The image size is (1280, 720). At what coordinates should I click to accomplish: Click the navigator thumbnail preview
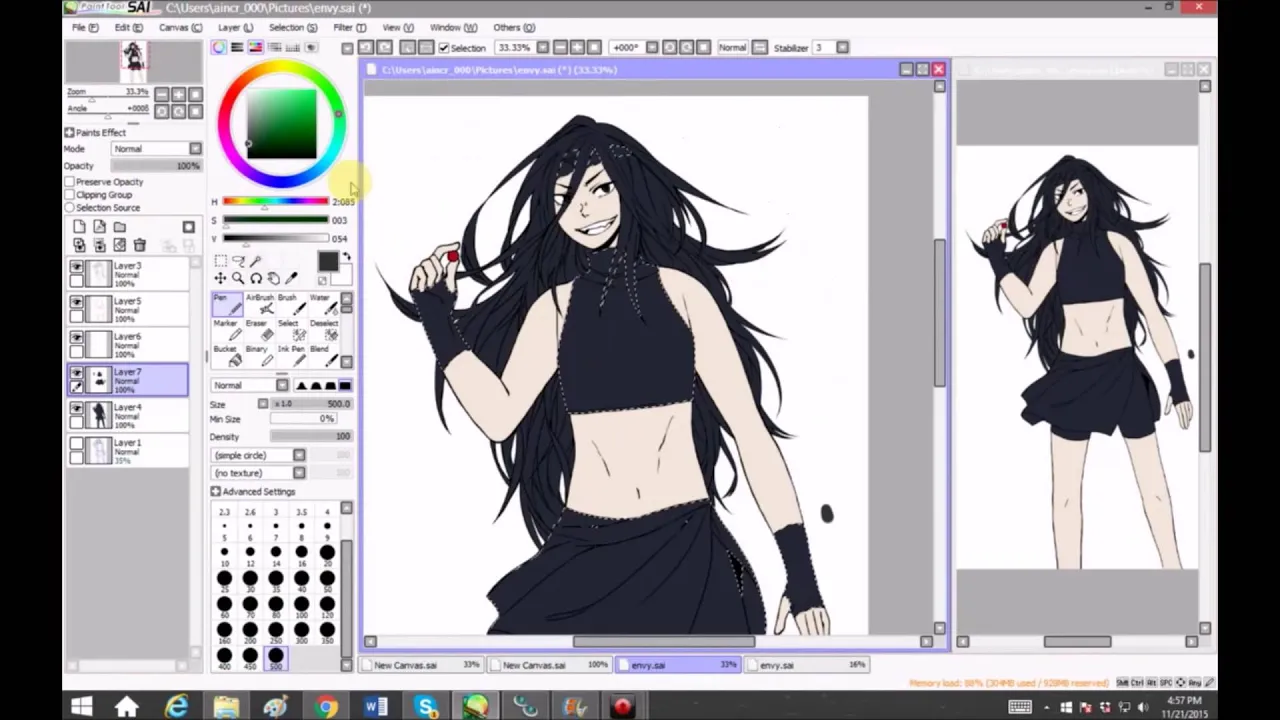pos(133,63)
